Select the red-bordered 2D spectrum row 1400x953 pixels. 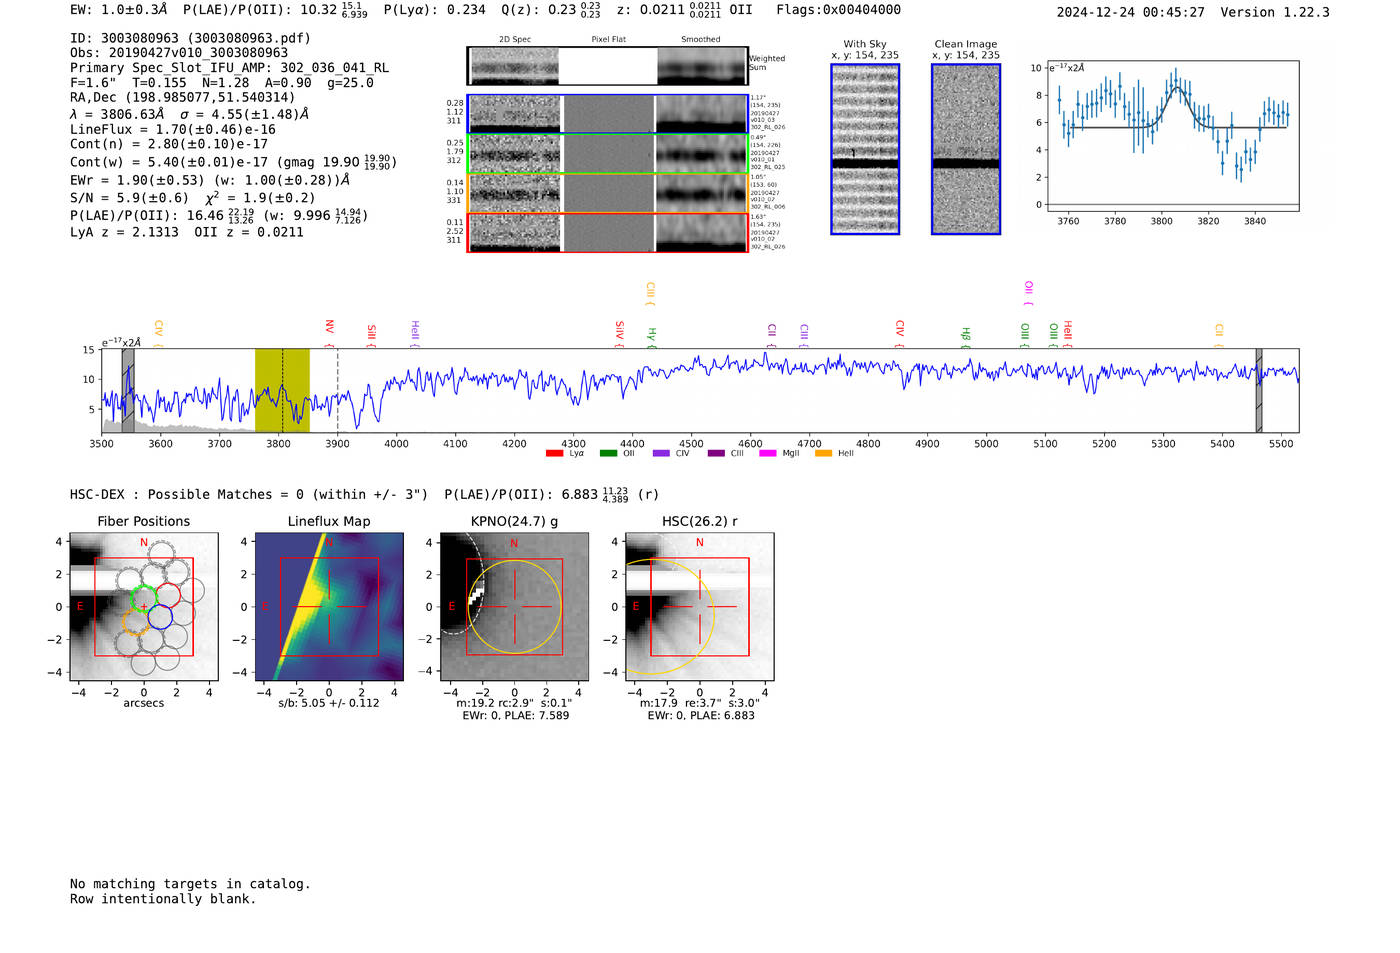[x=607, y=232]
